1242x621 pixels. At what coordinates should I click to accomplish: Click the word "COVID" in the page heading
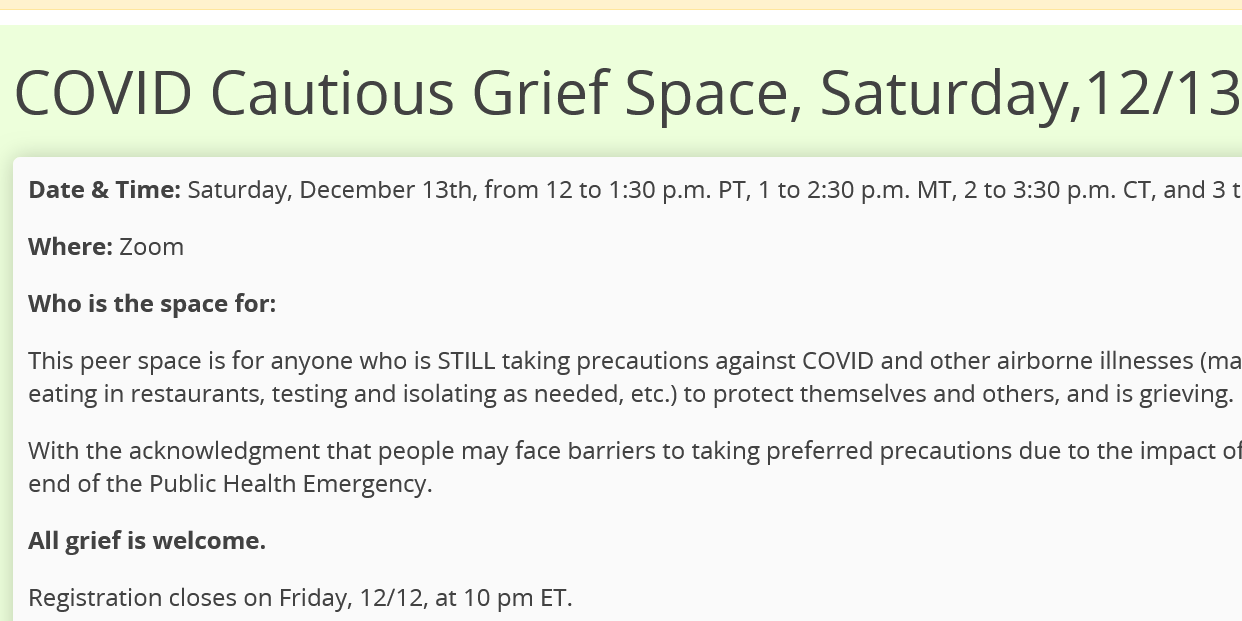(x=103, y=92)
